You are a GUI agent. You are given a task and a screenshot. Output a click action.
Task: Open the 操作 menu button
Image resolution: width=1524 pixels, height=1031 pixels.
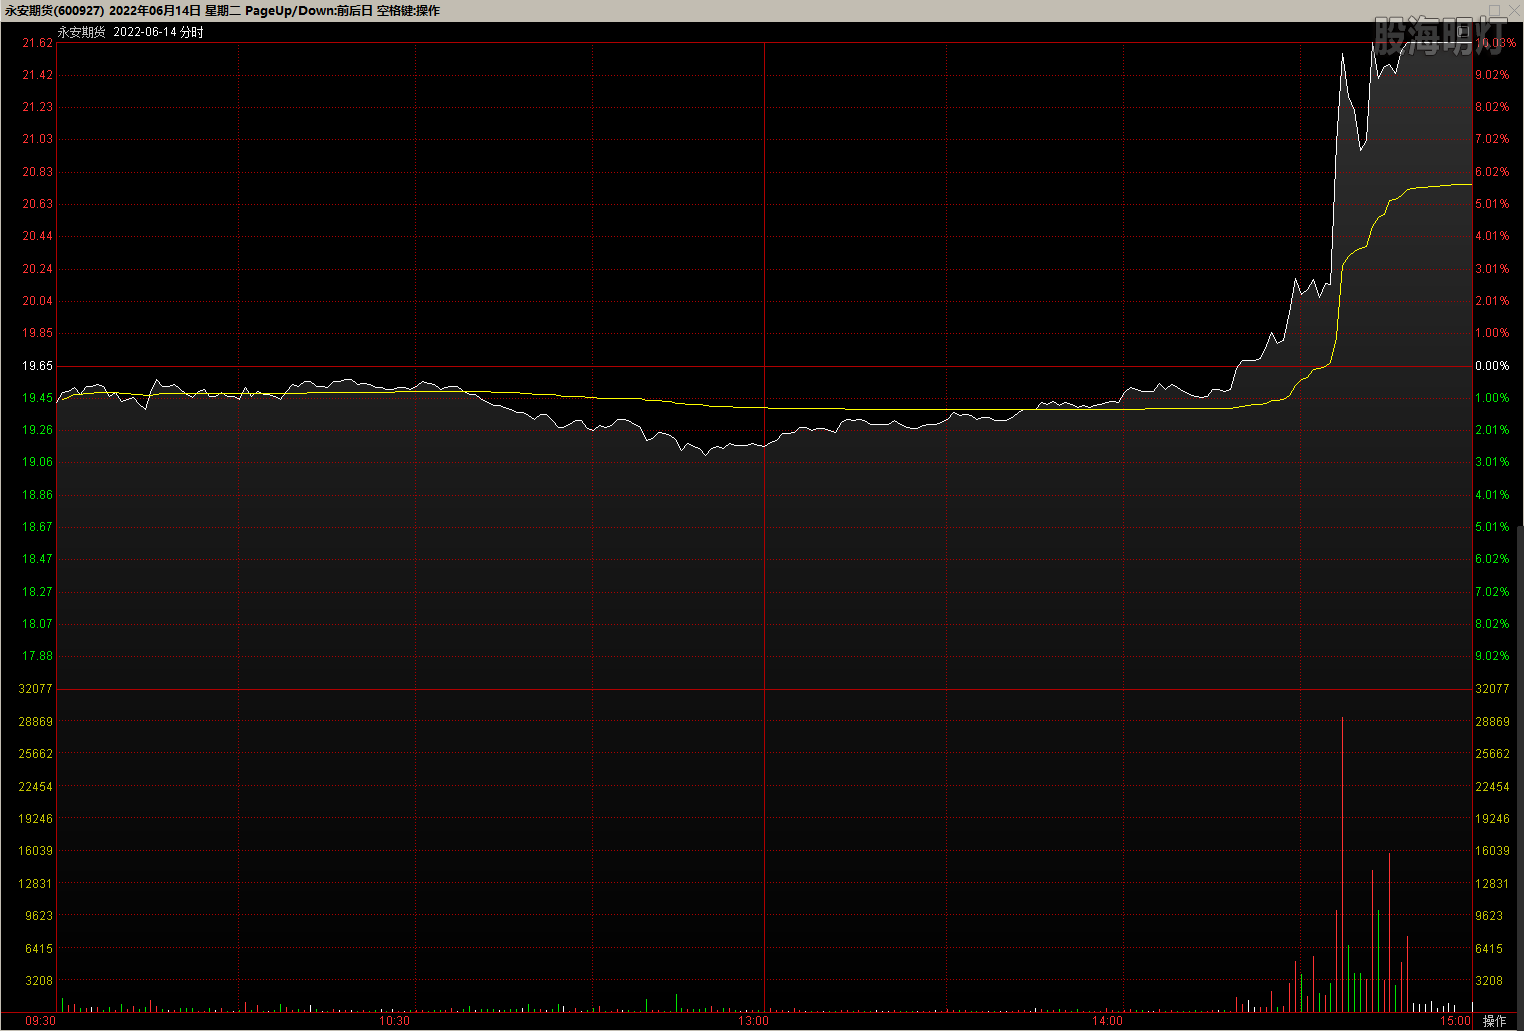click(x=1494, y=1021)
